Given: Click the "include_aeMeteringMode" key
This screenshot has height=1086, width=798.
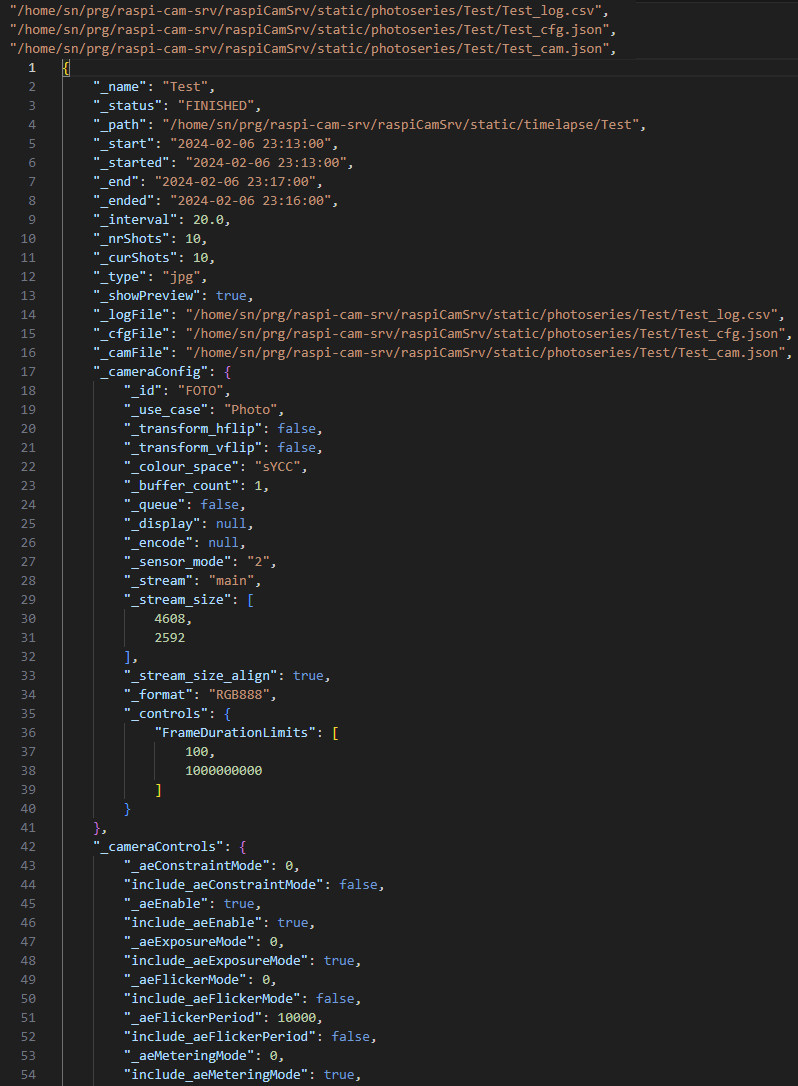Looking at the screenshot, I should coord(215,1075).
